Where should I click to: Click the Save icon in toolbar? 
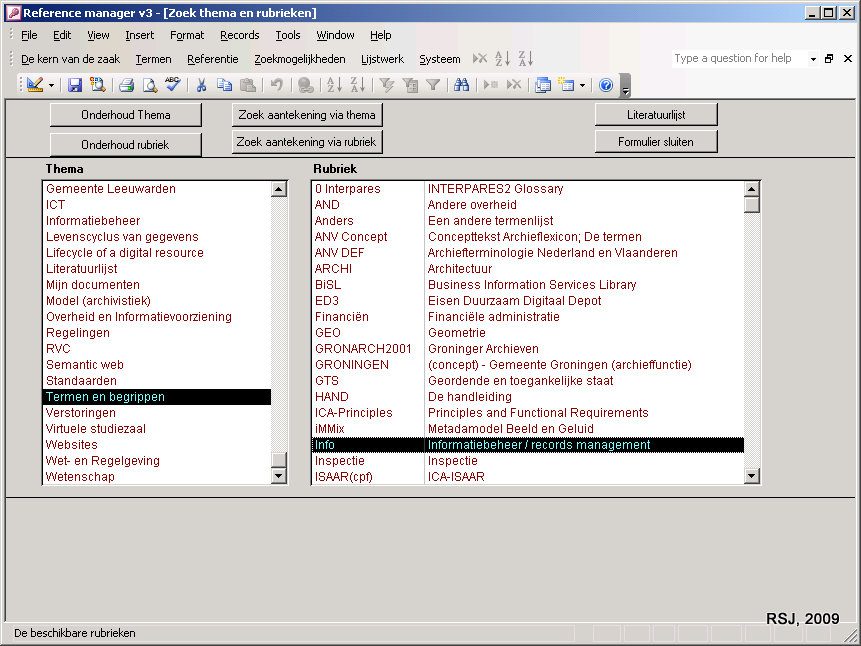pyautogui.click(x=75, y=85)
